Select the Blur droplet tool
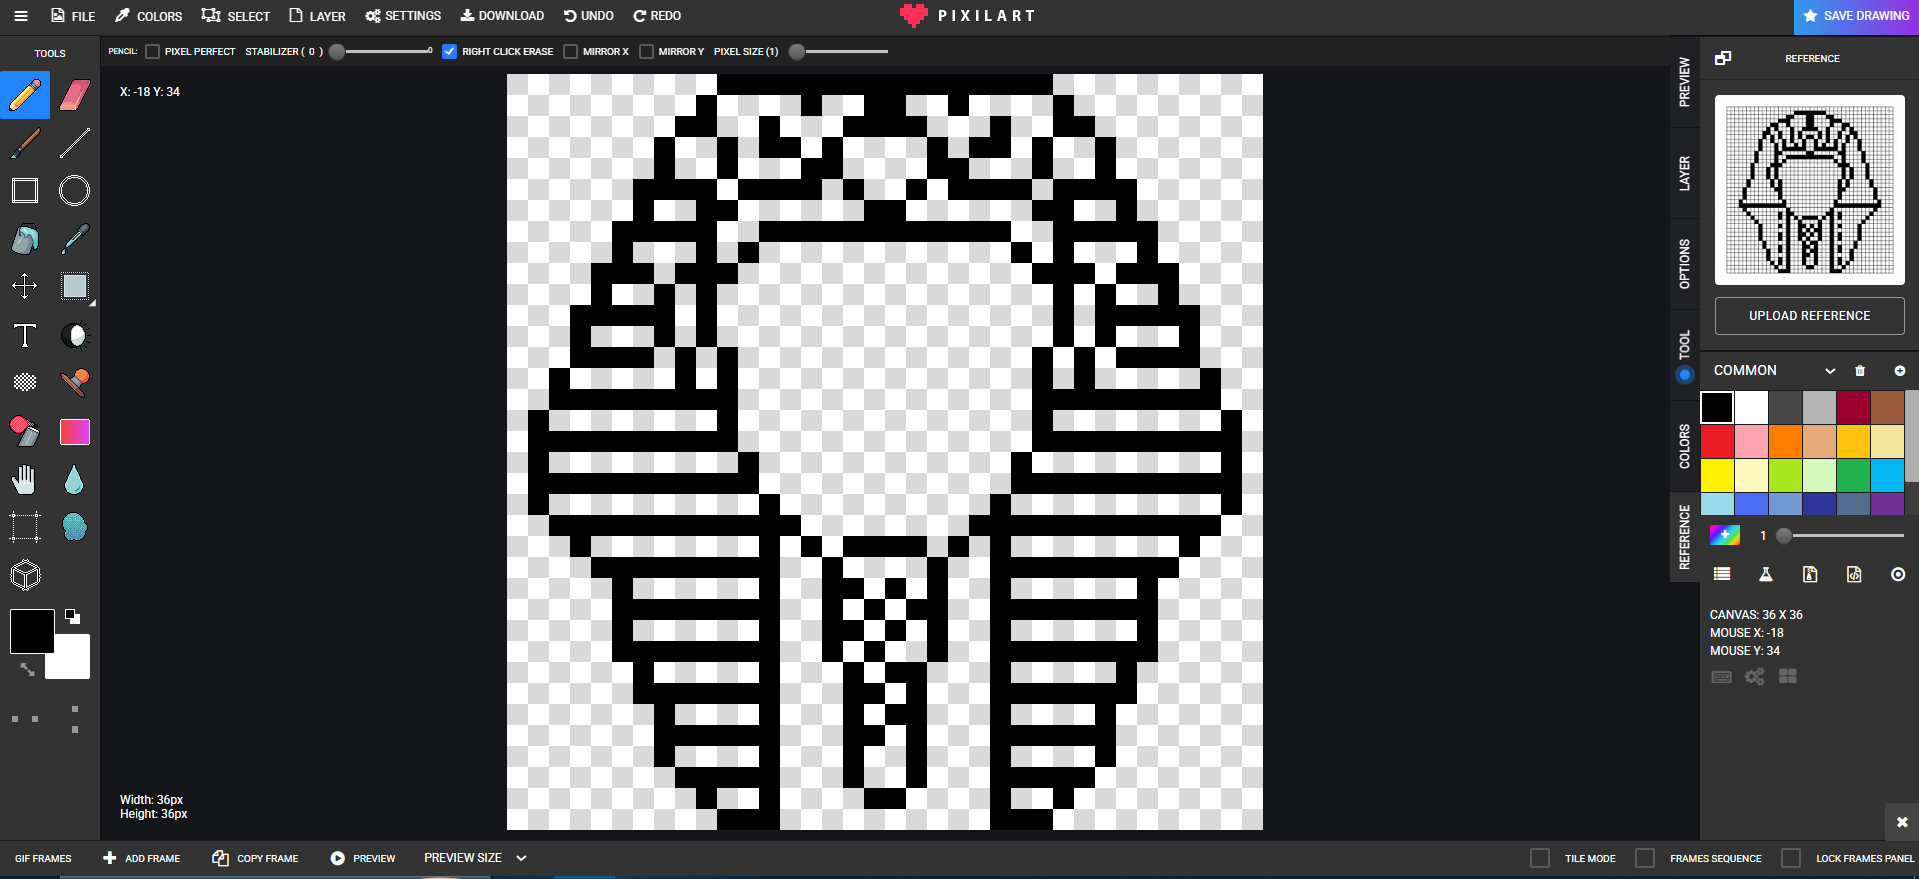This screenshot has height=879, width=1919. (x=75, y=480)
